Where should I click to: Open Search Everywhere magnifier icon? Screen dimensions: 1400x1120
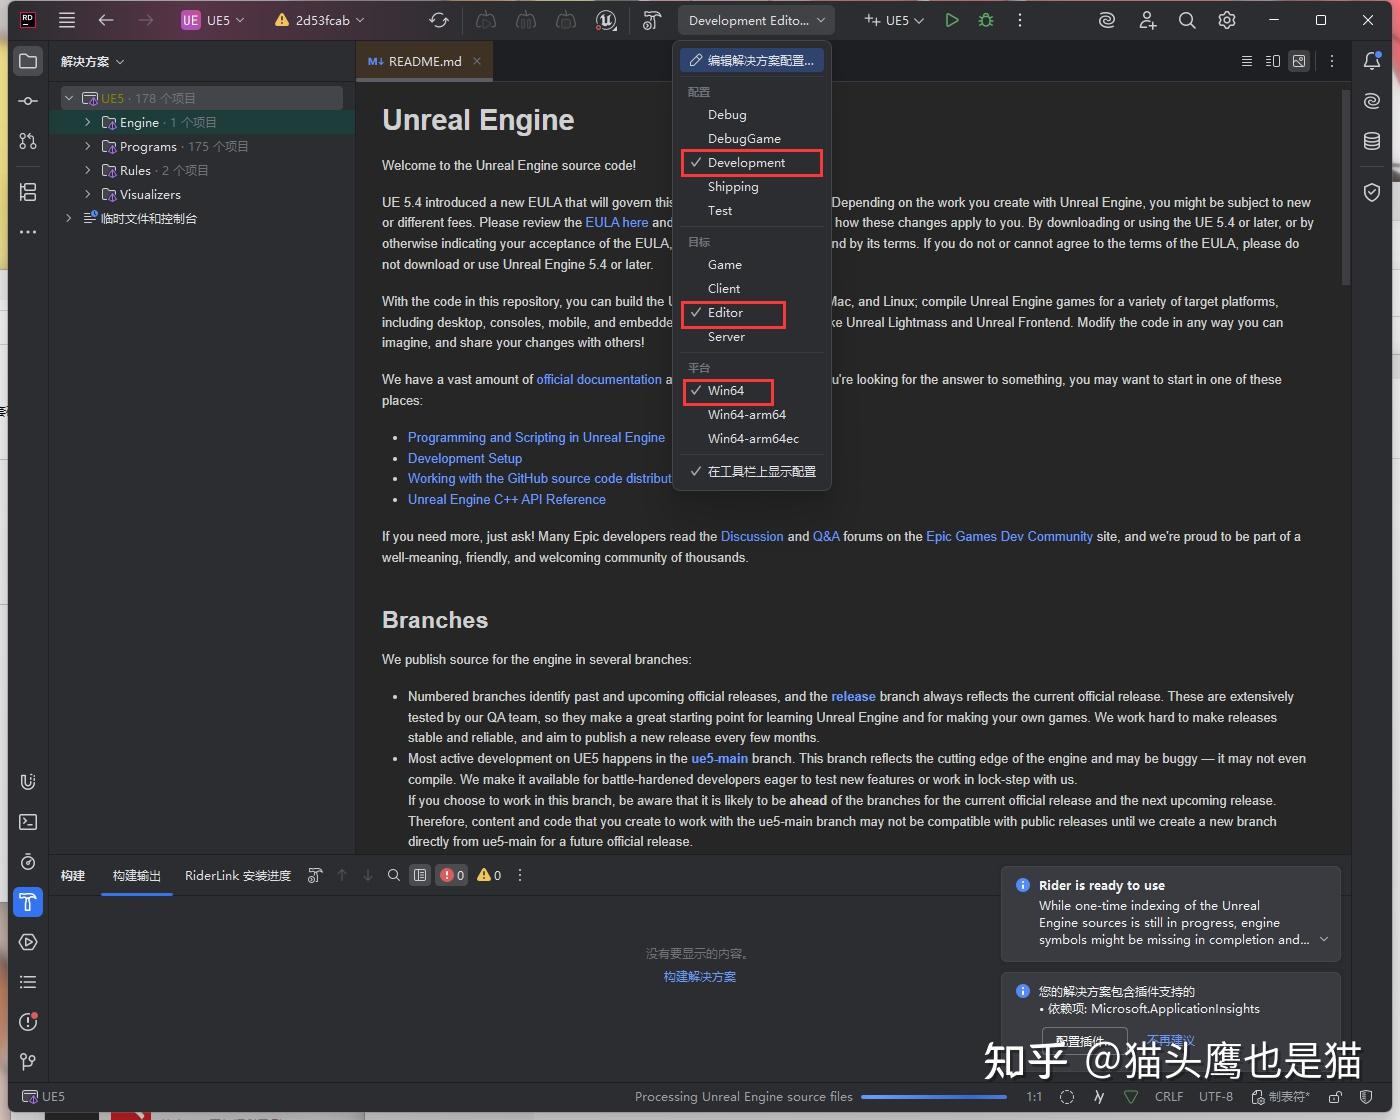(x=1186, y=19)
